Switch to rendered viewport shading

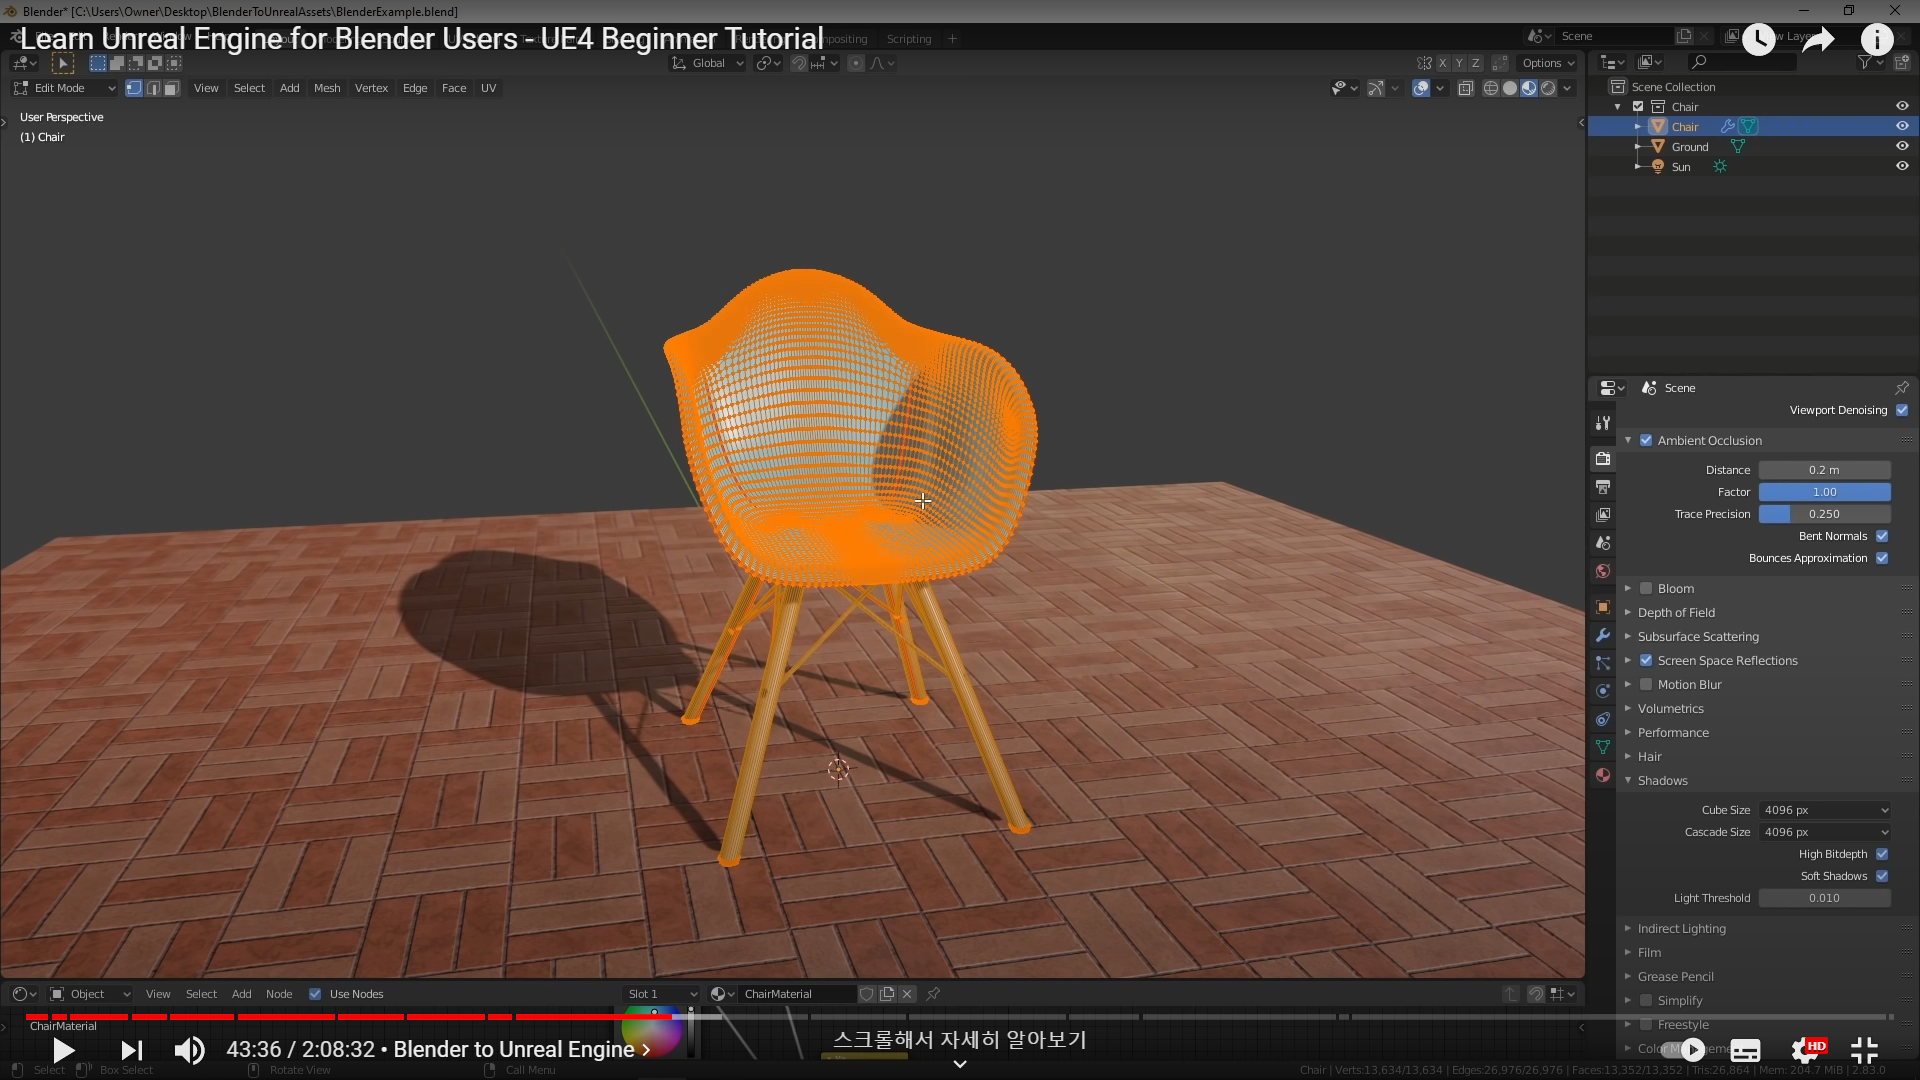pyautogui.click(x=1548, y=88)
